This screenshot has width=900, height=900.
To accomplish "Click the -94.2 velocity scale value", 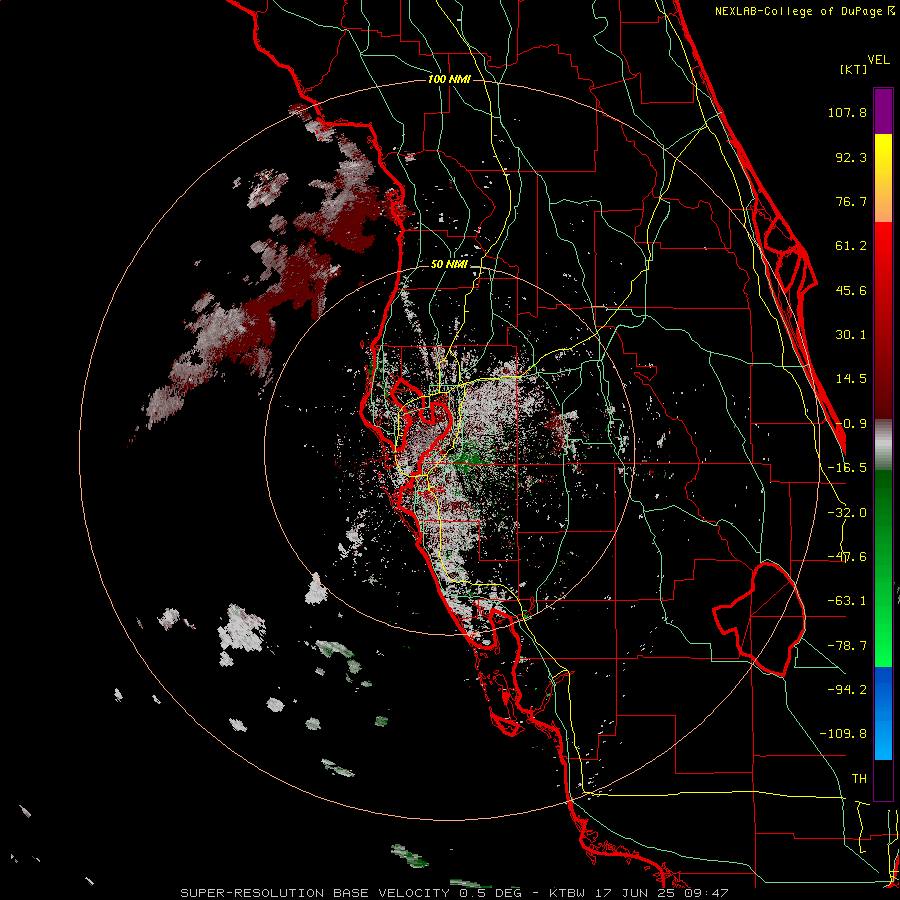I will (847, 689).
